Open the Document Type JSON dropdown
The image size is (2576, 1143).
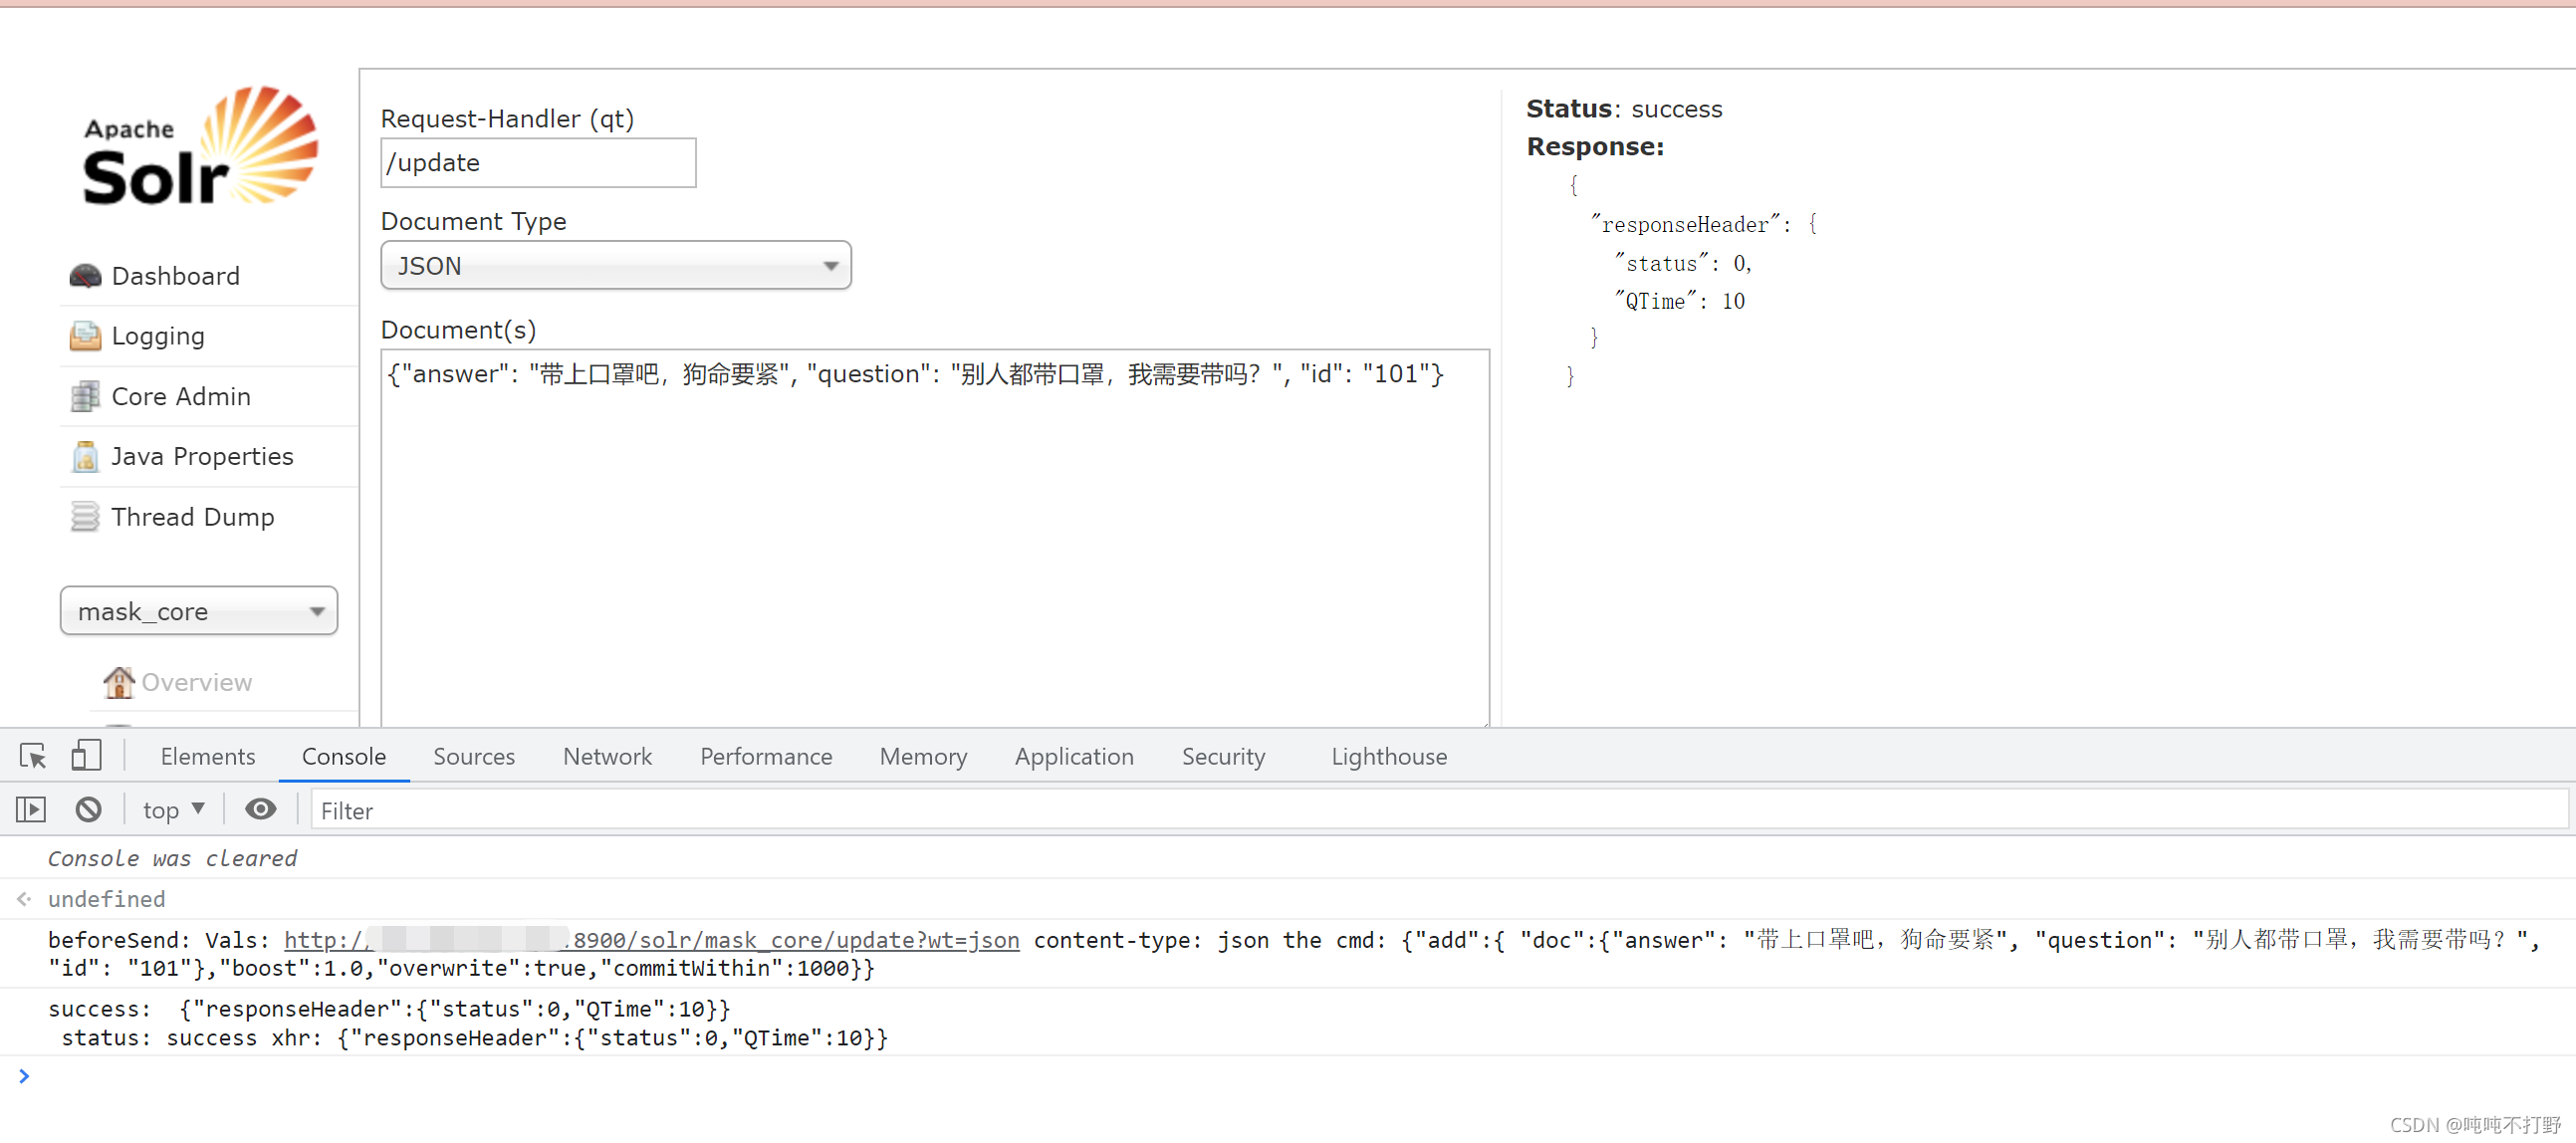[616, 266]
